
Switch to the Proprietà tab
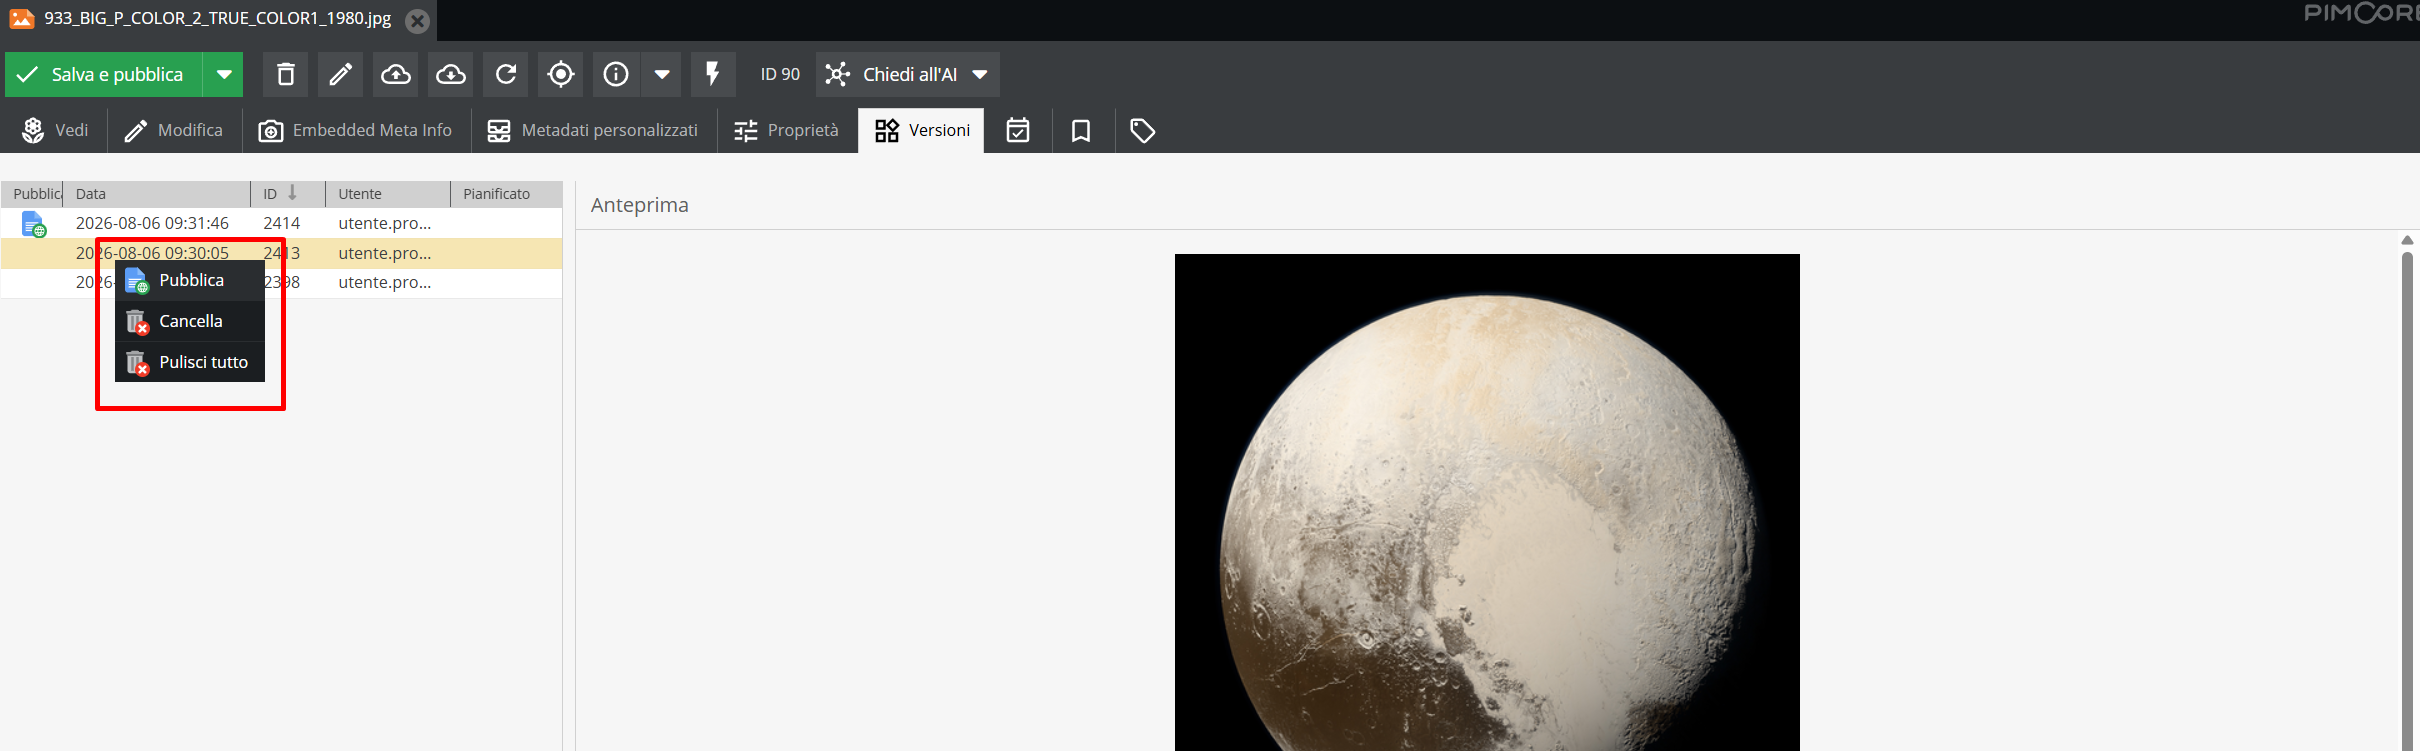[x=787, y=130]
